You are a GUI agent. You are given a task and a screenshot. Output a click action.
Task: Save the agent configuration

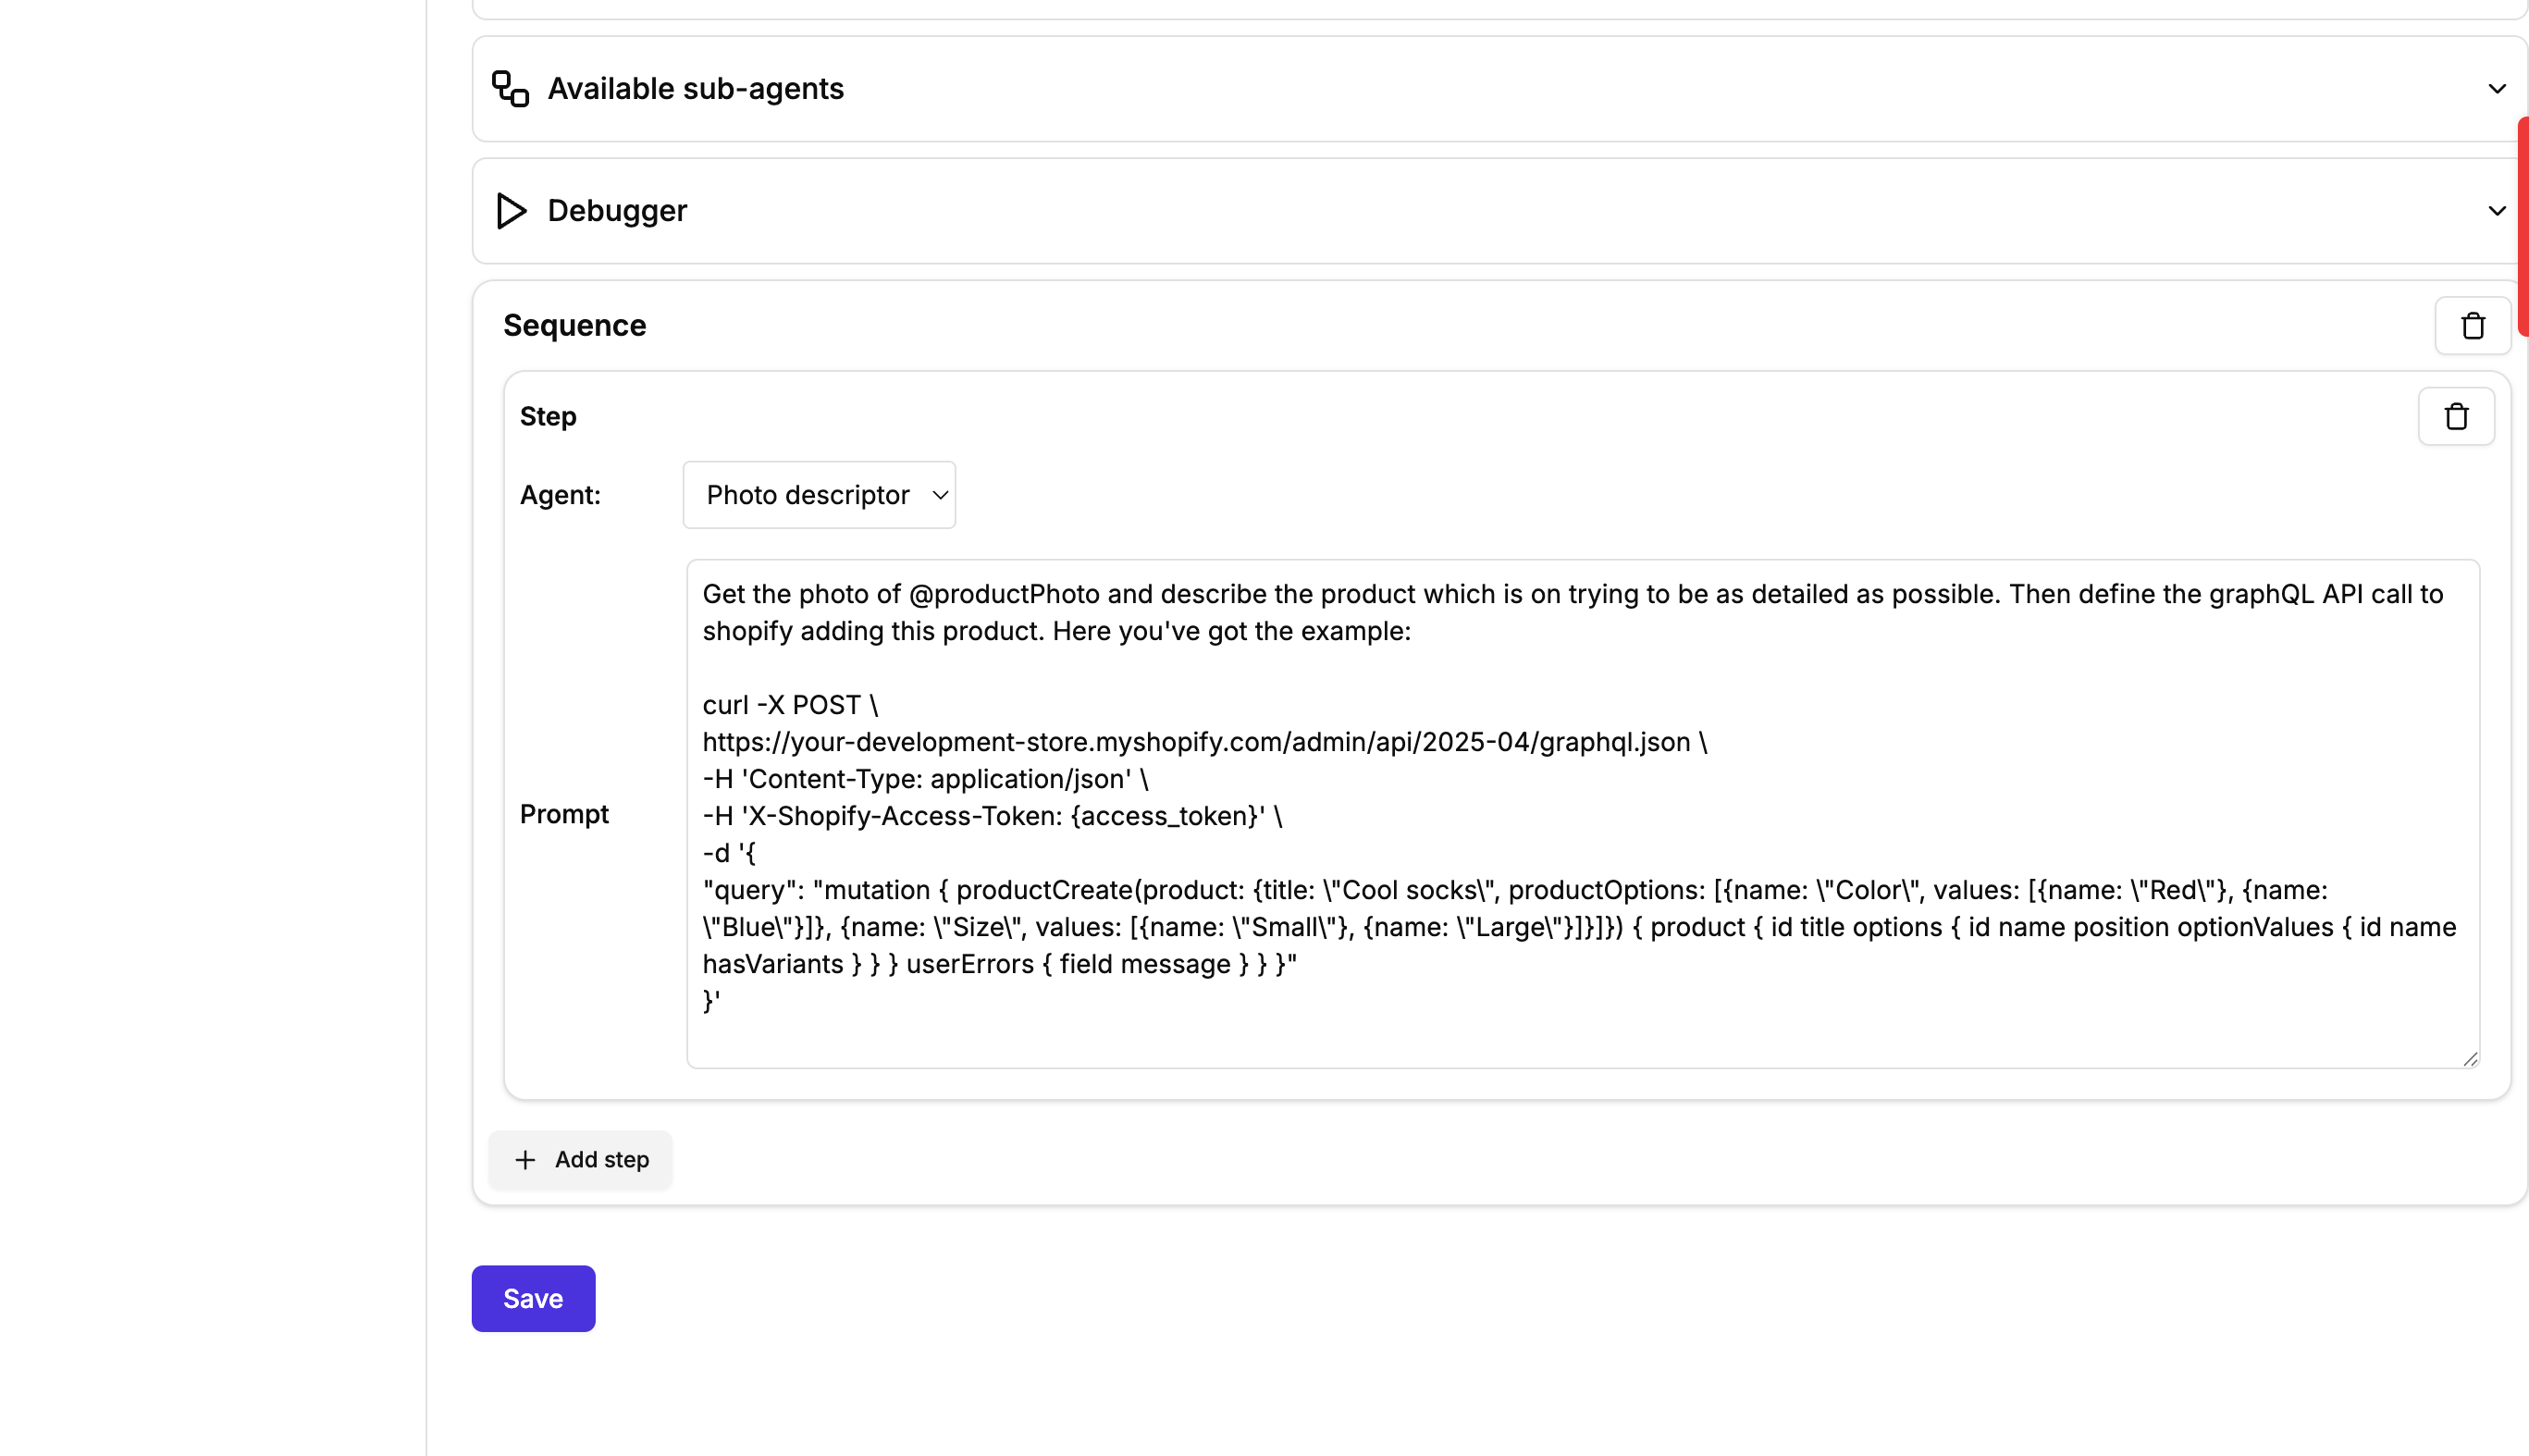(533, 1299)
